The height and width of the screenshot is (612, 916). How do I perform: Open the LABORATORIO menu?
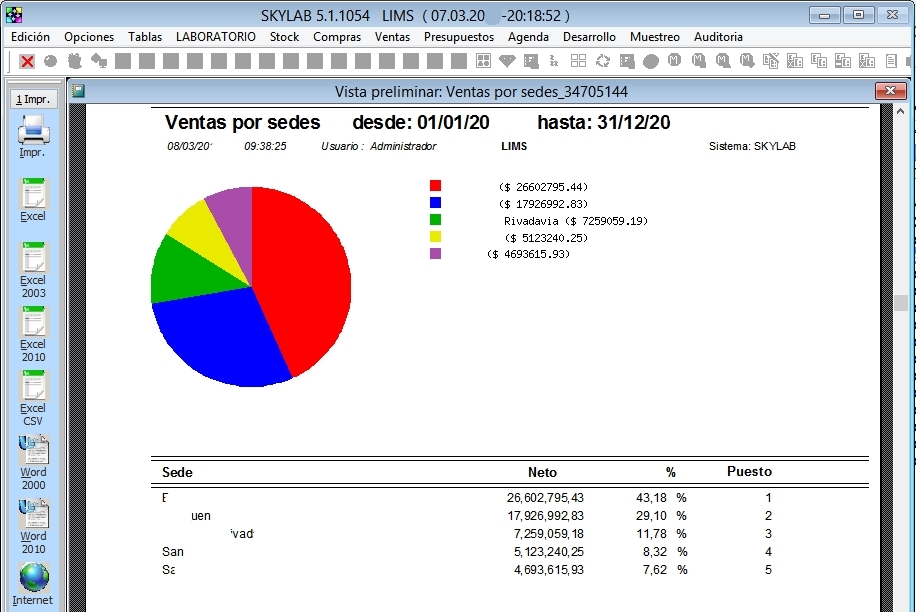click(215, 37)
